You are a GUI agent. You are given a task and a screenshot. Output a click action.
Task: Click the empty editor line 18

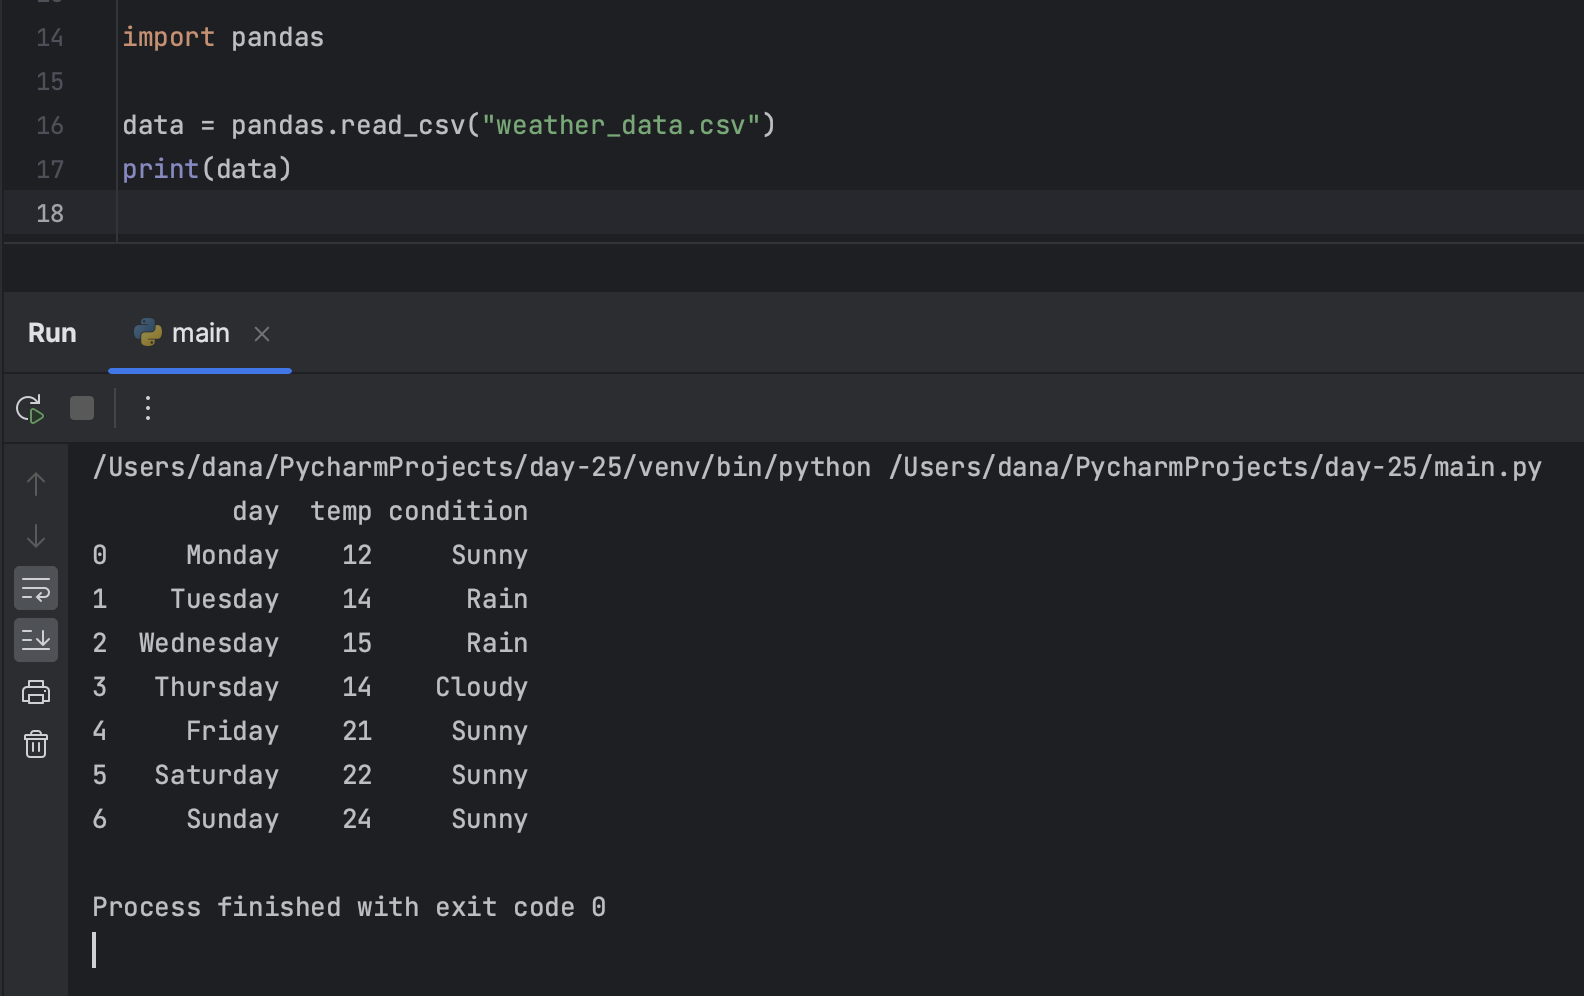coord(850,214)
